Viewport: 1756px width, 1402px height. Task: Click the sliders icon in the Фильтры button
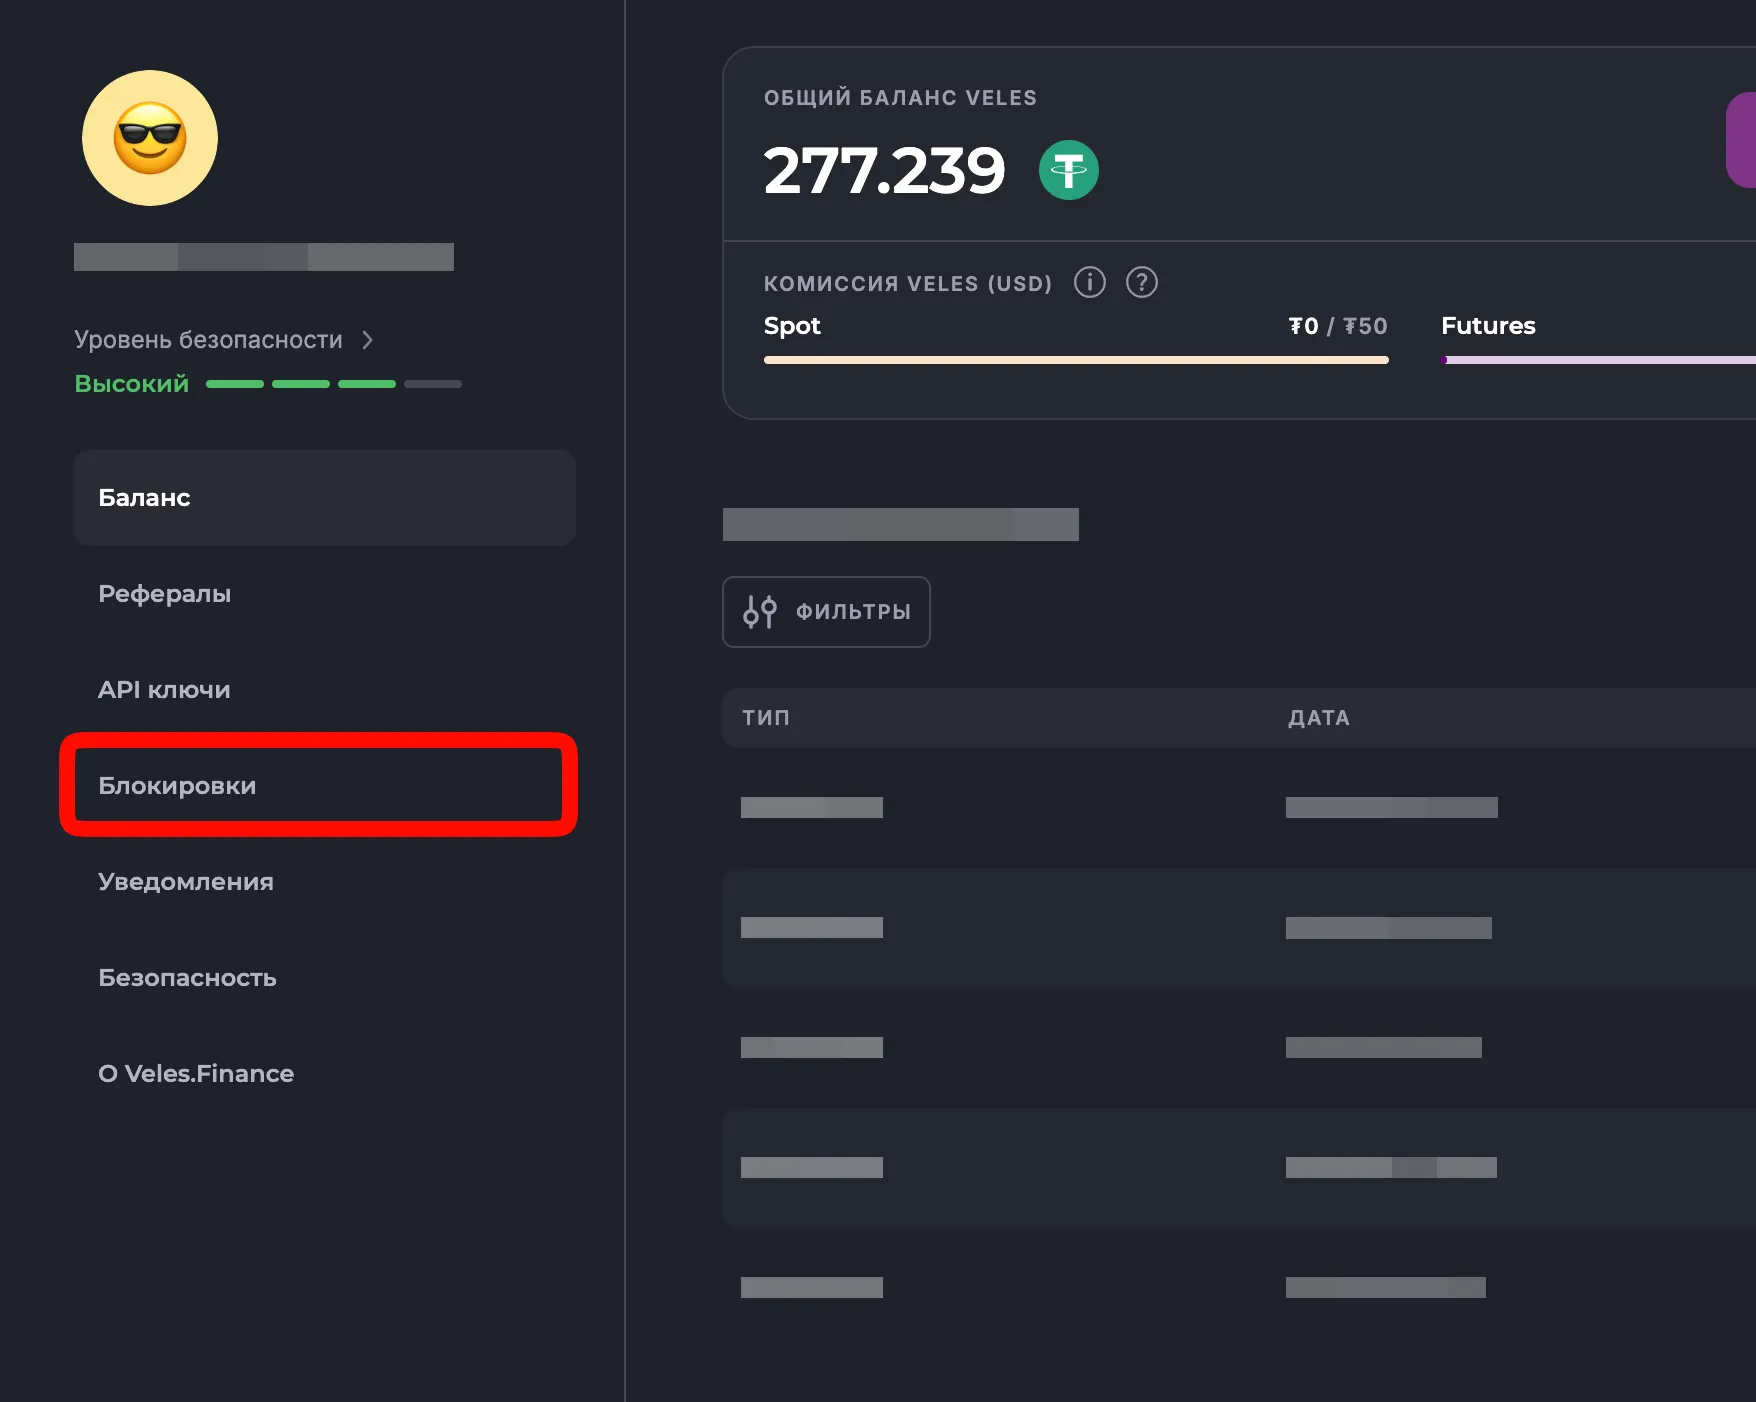pyautogui.click(x=760, y=612)
